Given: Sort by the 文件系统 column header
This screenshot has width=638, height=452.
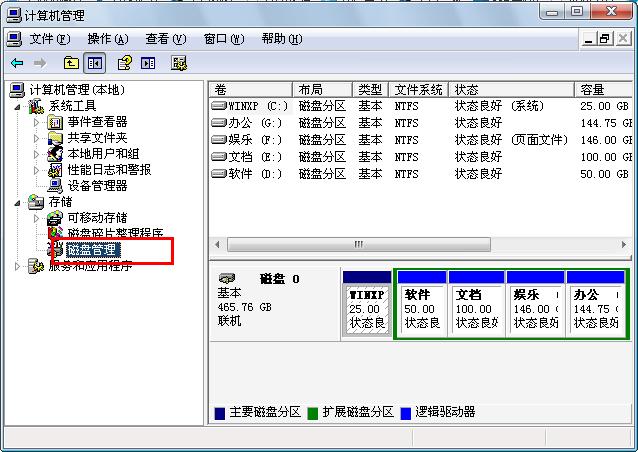Looking at the screenshot, I should [x=418, y=89].
